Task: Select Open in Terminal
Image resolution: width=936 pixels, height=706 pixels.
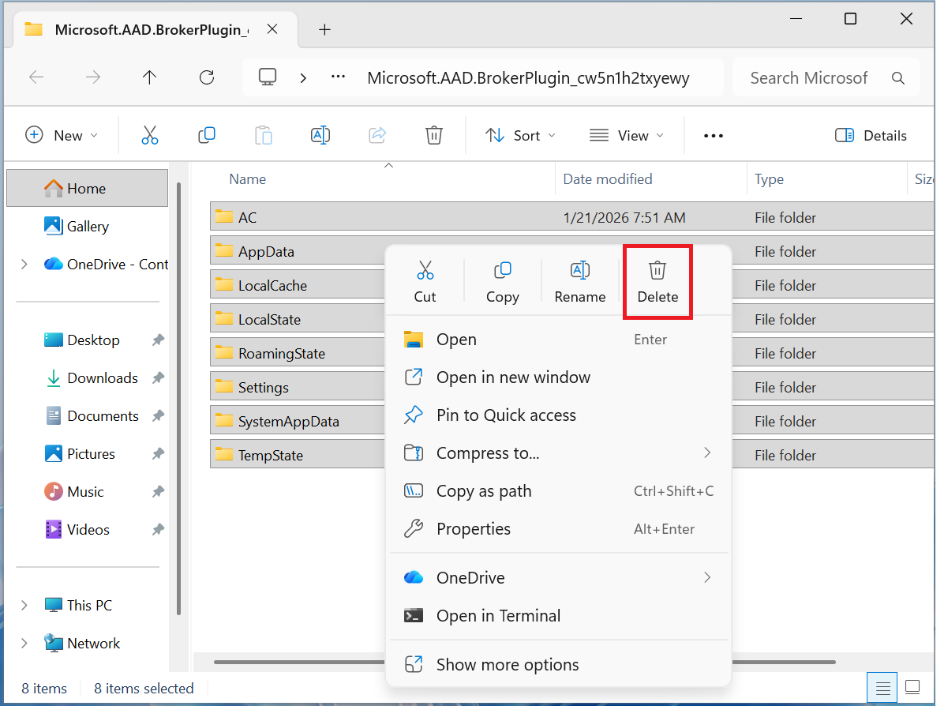Action: point(559,616)
